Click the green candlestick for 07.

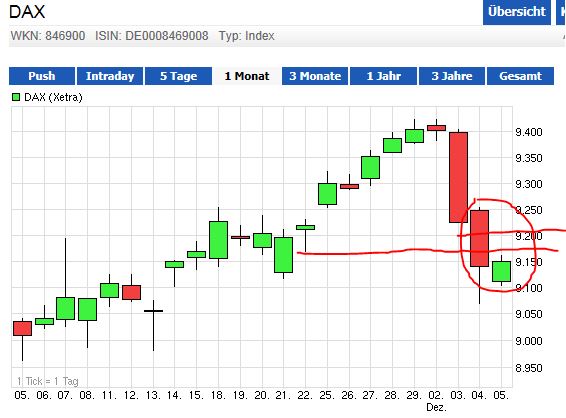[x=65, y=308]
